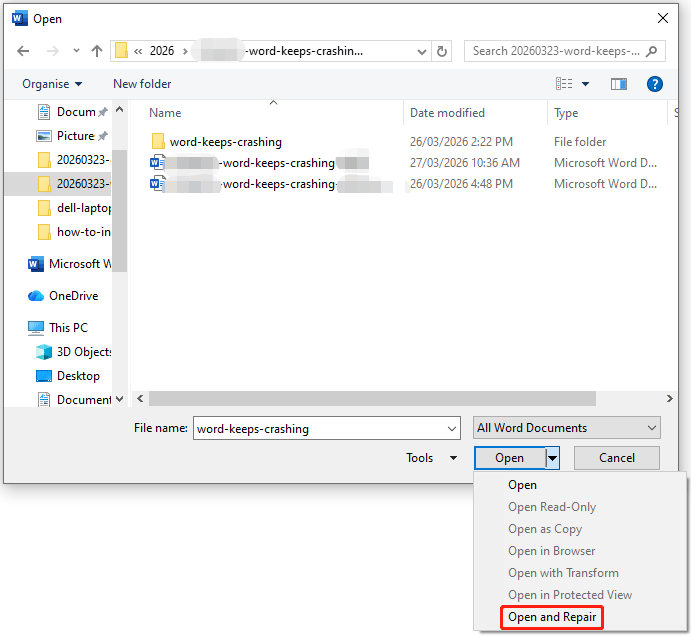Choose Open Read-Only menu item

(x=552, y=507)
